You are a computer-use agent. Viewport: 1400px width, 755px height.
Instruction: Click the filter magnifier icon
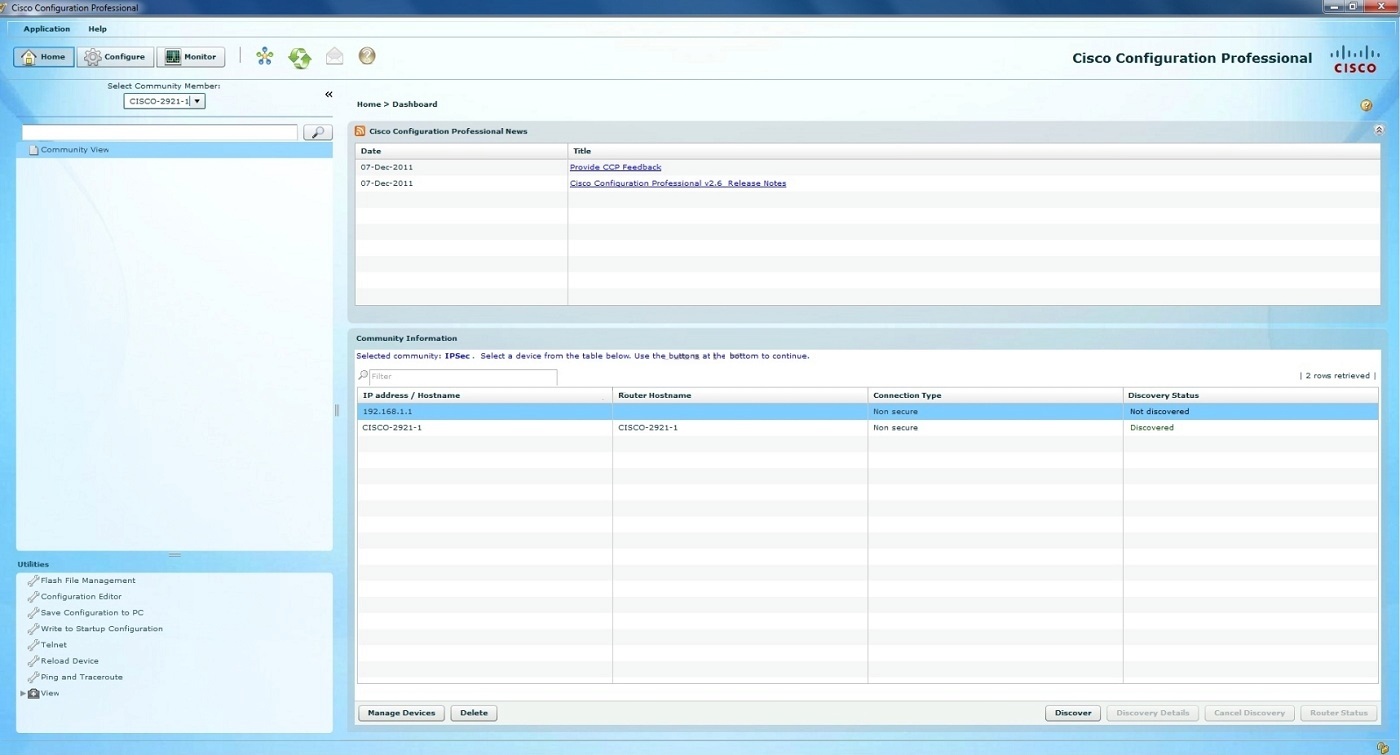(x=363, y=376)
